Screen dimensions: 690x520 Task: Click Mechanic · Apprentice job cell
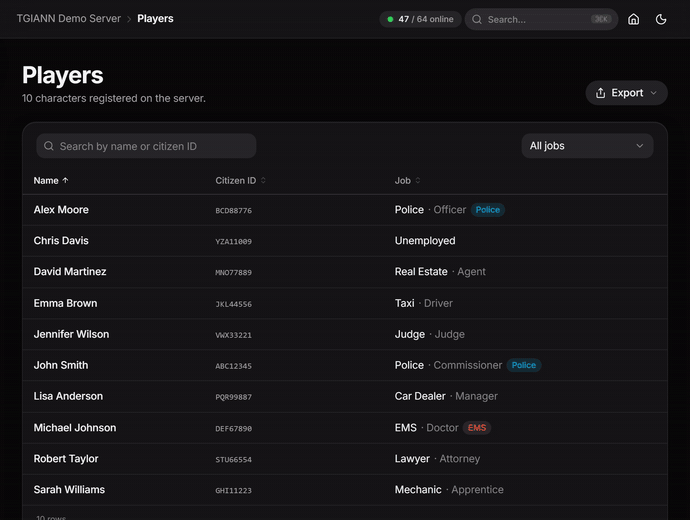coord(449,490)
